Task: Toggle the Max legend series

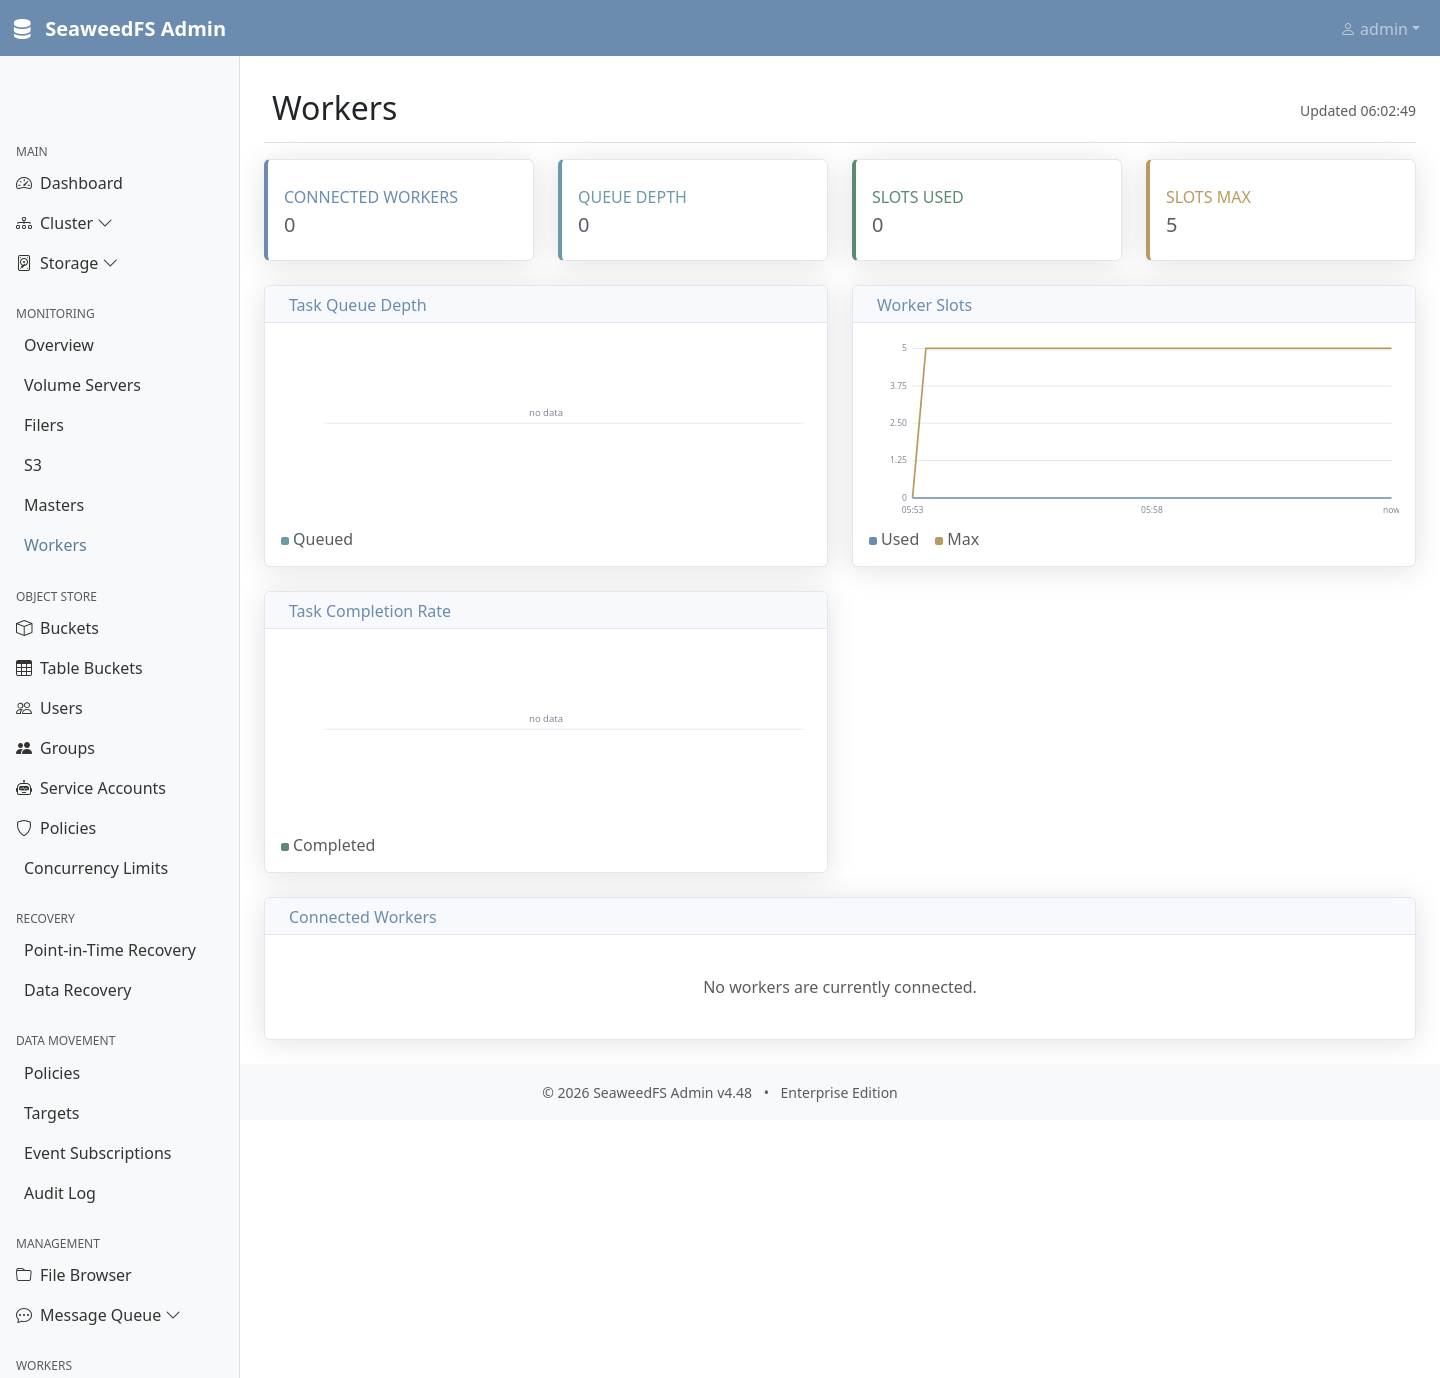Action: 957,539
